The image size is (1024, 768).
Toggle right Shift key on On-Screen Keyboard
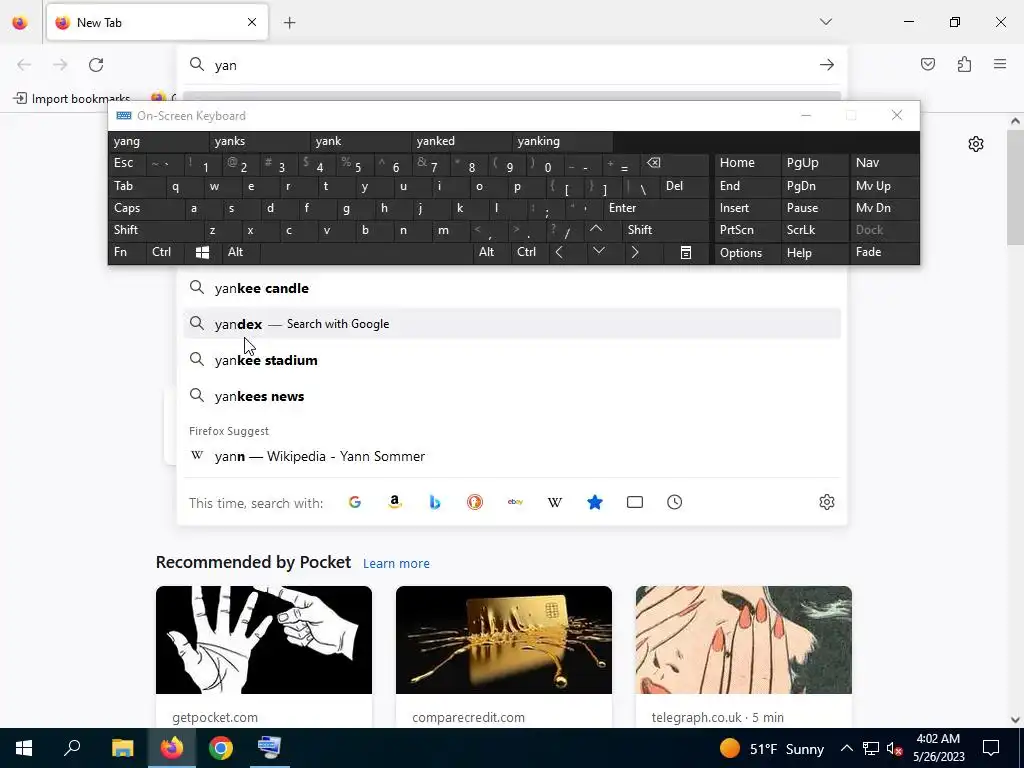(665, 230)
